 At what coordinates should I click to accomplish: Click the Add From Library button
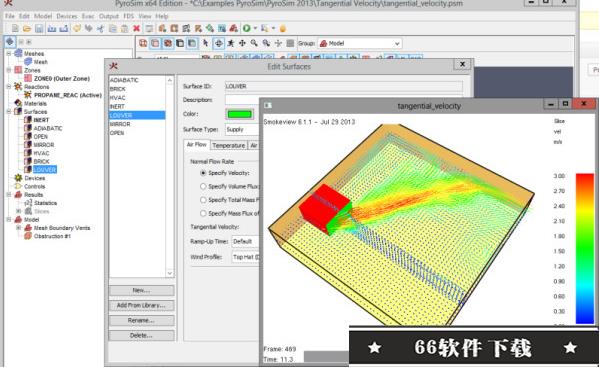tap(141, 306)
